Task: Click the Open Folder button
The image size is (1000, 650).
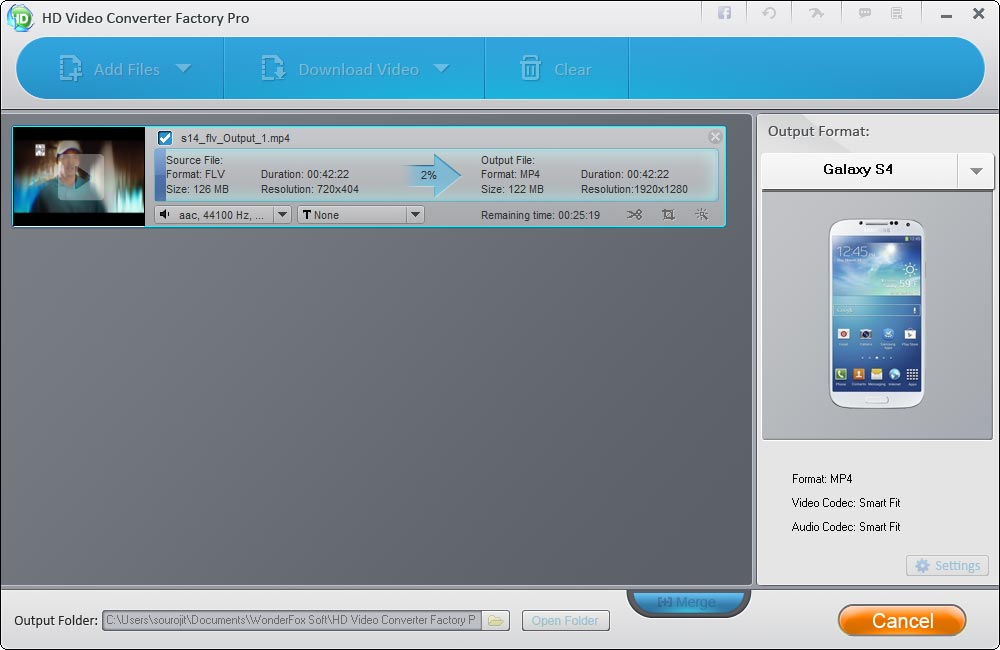Action: [x=566, y=620]
